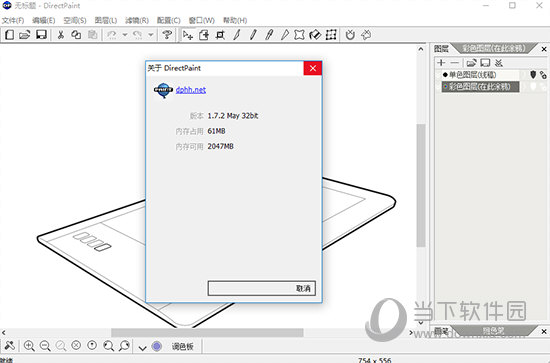This screenshot has width=550, height=363.
Task: Open the 空间(S) menu
Action: click(x=75, y=20)
